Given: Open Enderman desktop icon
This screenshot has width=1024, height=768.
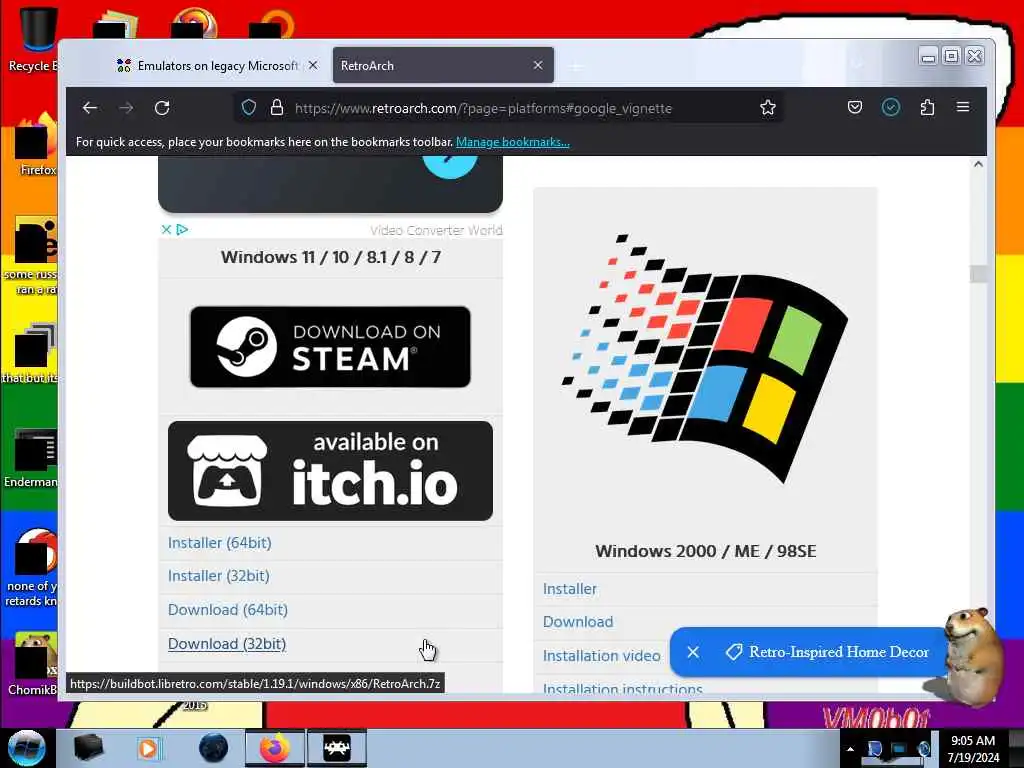Looking at the screenshot, I should point(31,458).
